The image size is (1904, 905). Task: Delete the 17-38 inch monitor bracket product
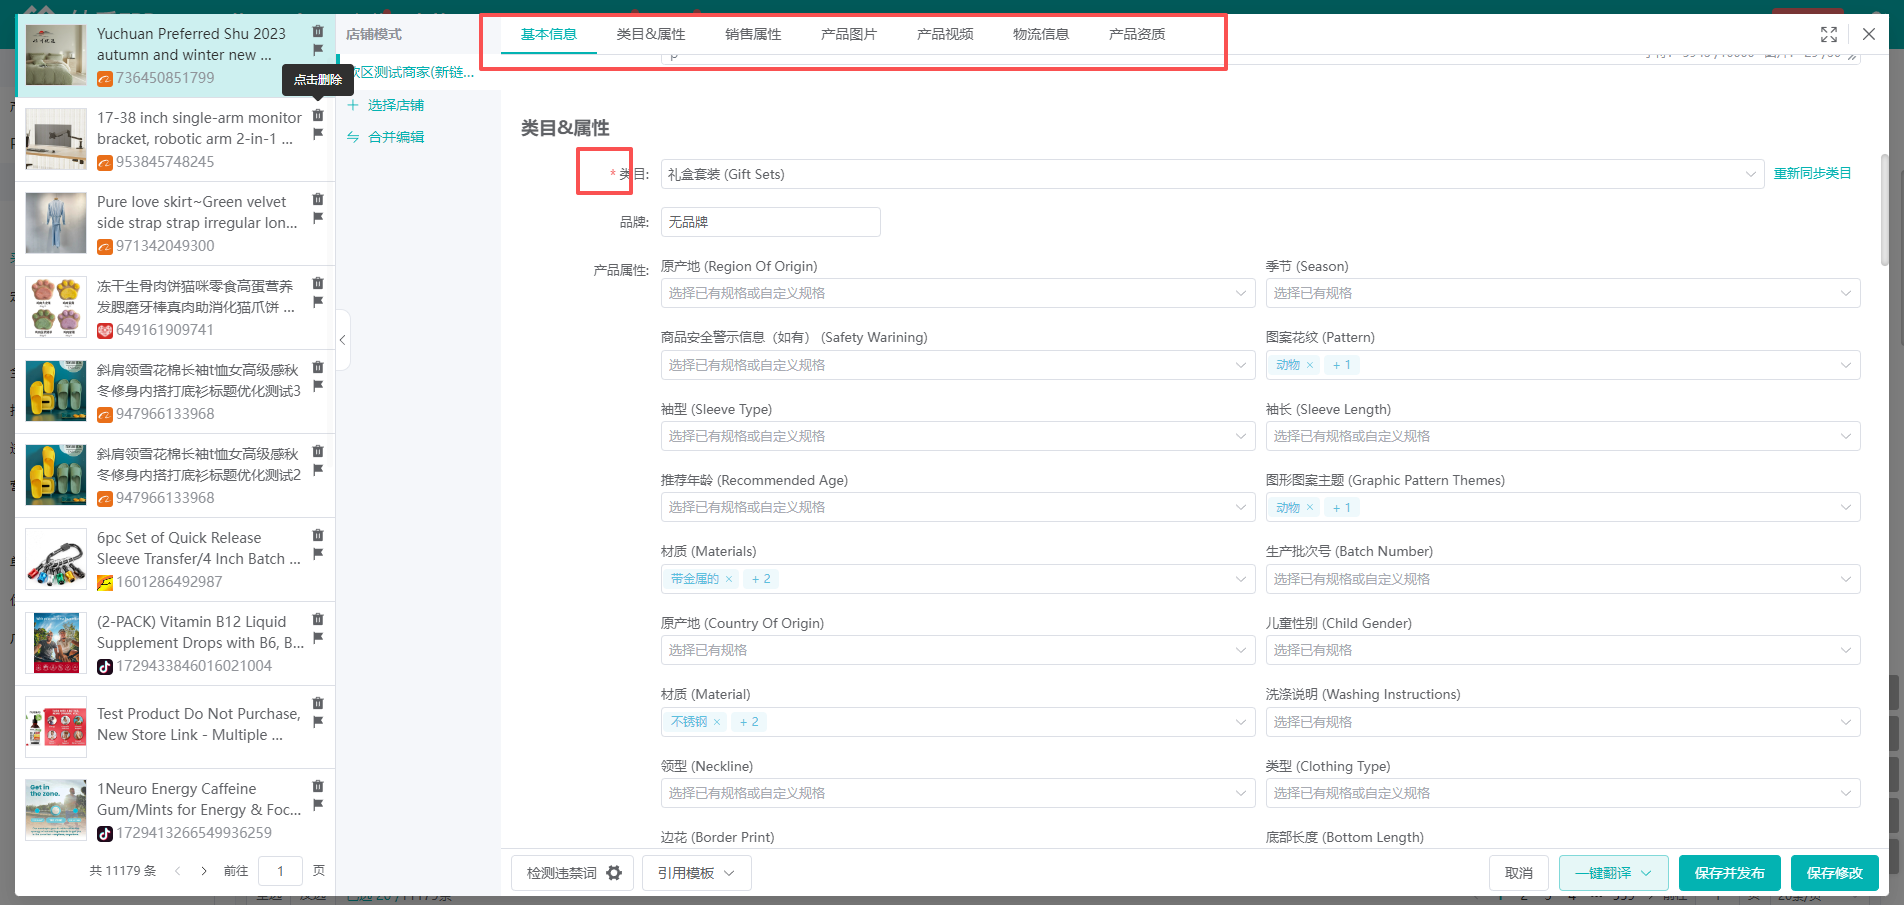(x=318, y=115)
